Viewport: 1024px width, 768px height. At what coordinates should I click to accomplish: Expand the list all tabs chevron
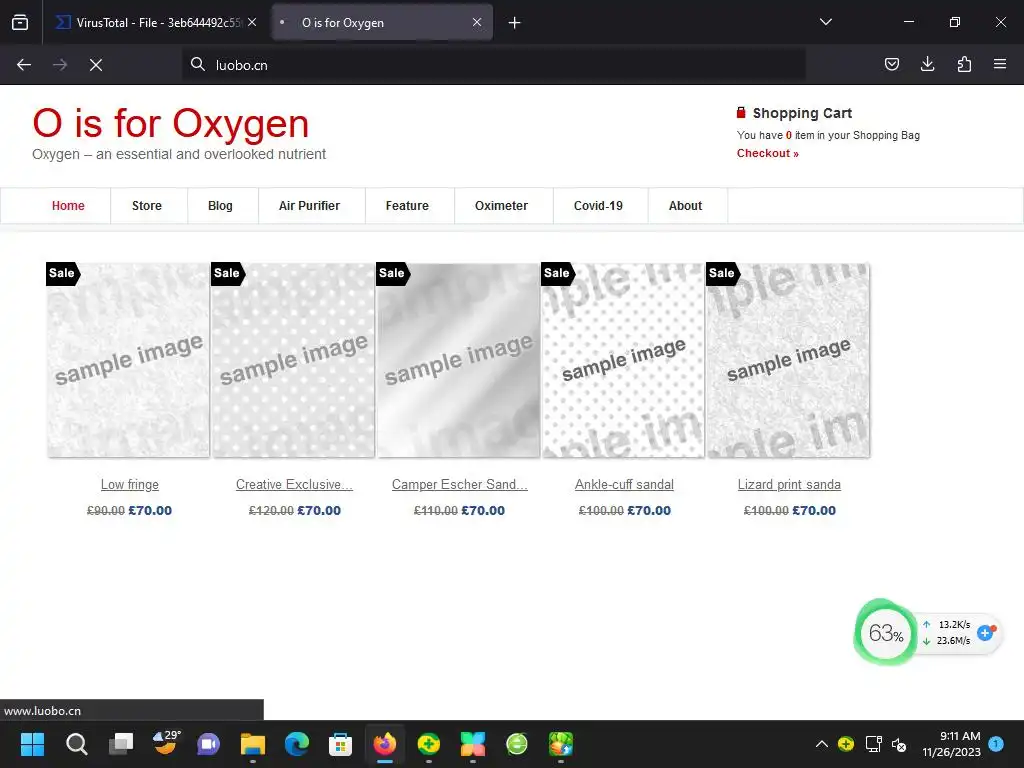tap(826, 22)
